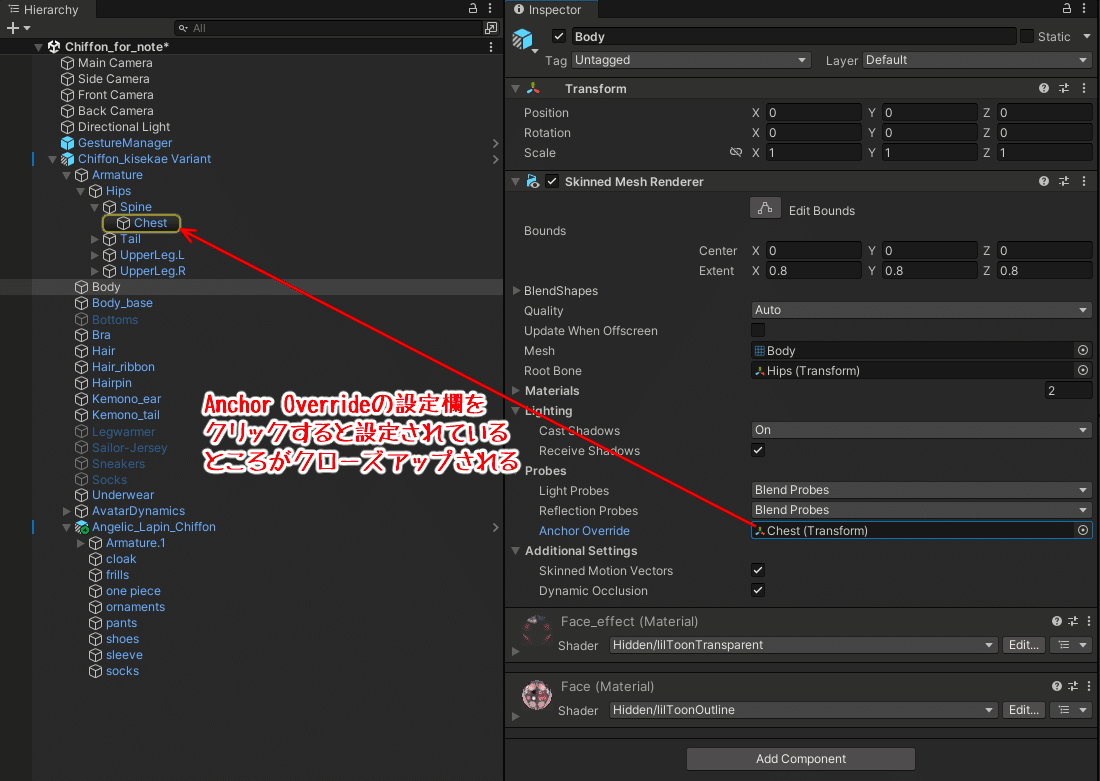Select Body_base in the Hierarchy
This screenshot has height=781, width=1100.
pos(123,303)
